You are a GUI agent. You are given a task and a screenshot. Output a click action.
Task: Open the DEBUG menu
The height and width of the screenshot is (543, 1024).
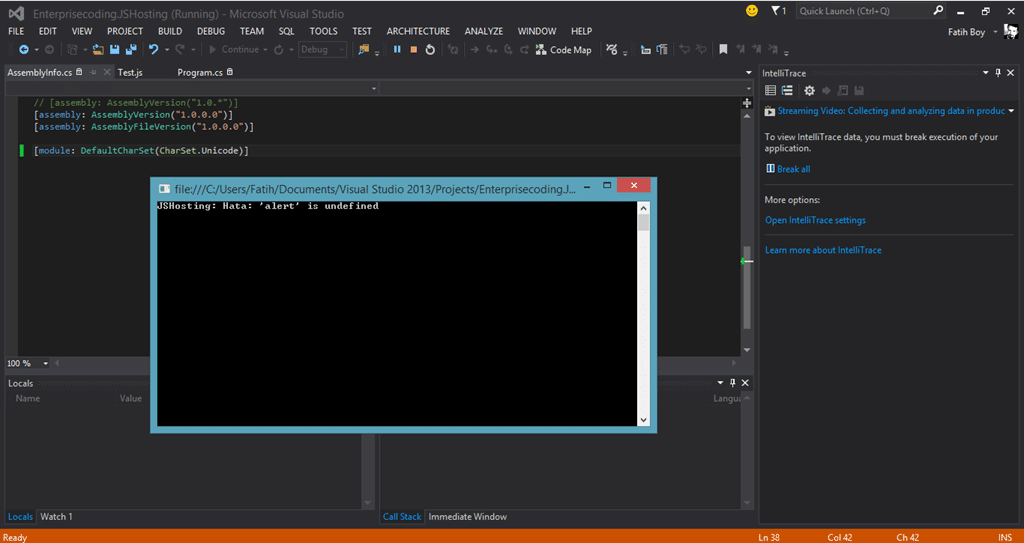coord(211,31)
